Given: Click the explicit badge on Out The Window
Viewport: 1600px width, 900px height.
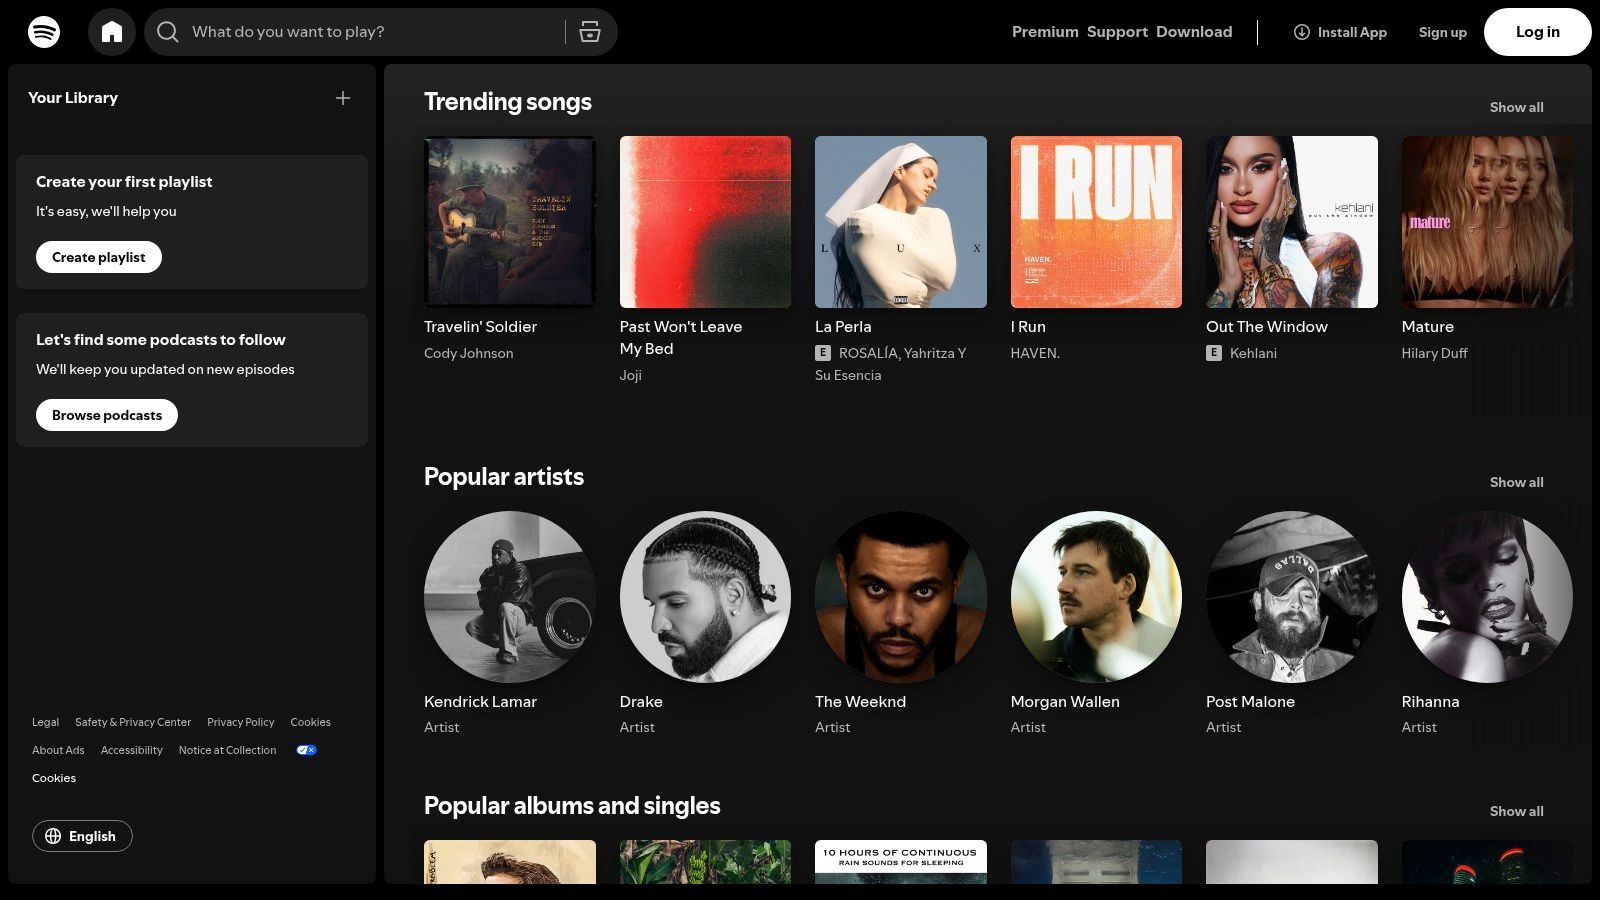Looking at the screenshot, I should pos(1213,353).
